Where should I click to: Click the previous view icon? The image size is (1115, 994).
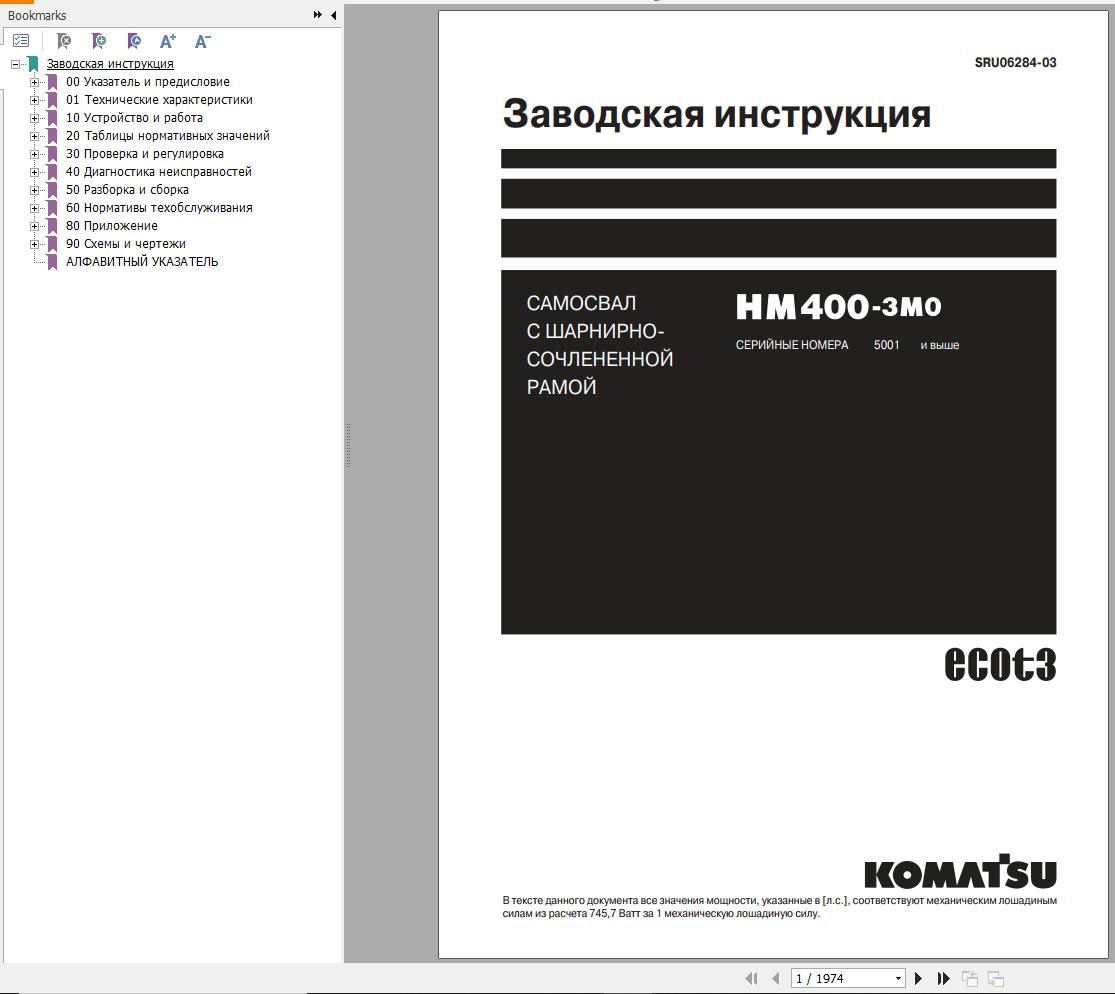[x=969, y=978]
